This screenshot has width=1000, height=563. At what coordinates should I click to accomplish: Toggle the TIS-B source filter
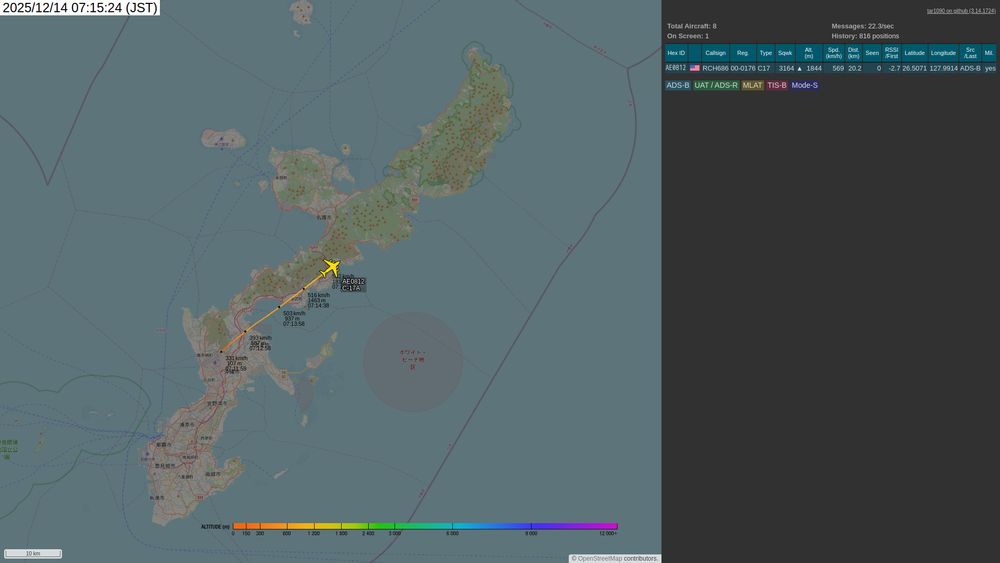(777, 85)
